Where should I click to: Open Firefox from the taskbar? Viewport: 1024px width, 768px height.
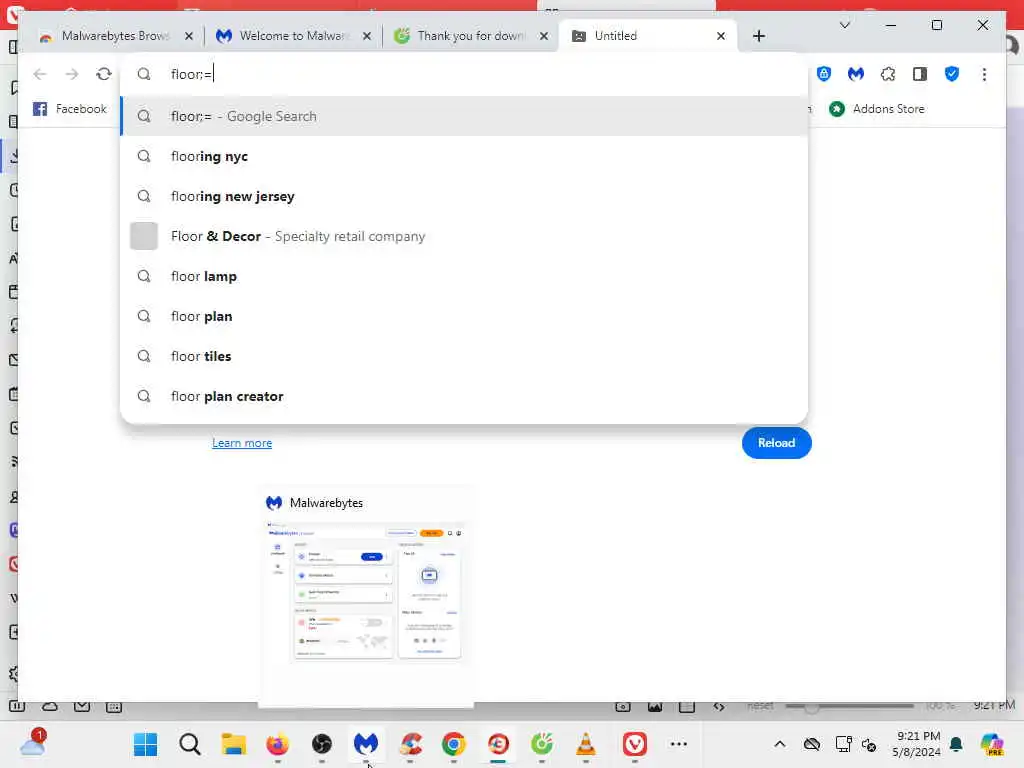coord(278,744)
